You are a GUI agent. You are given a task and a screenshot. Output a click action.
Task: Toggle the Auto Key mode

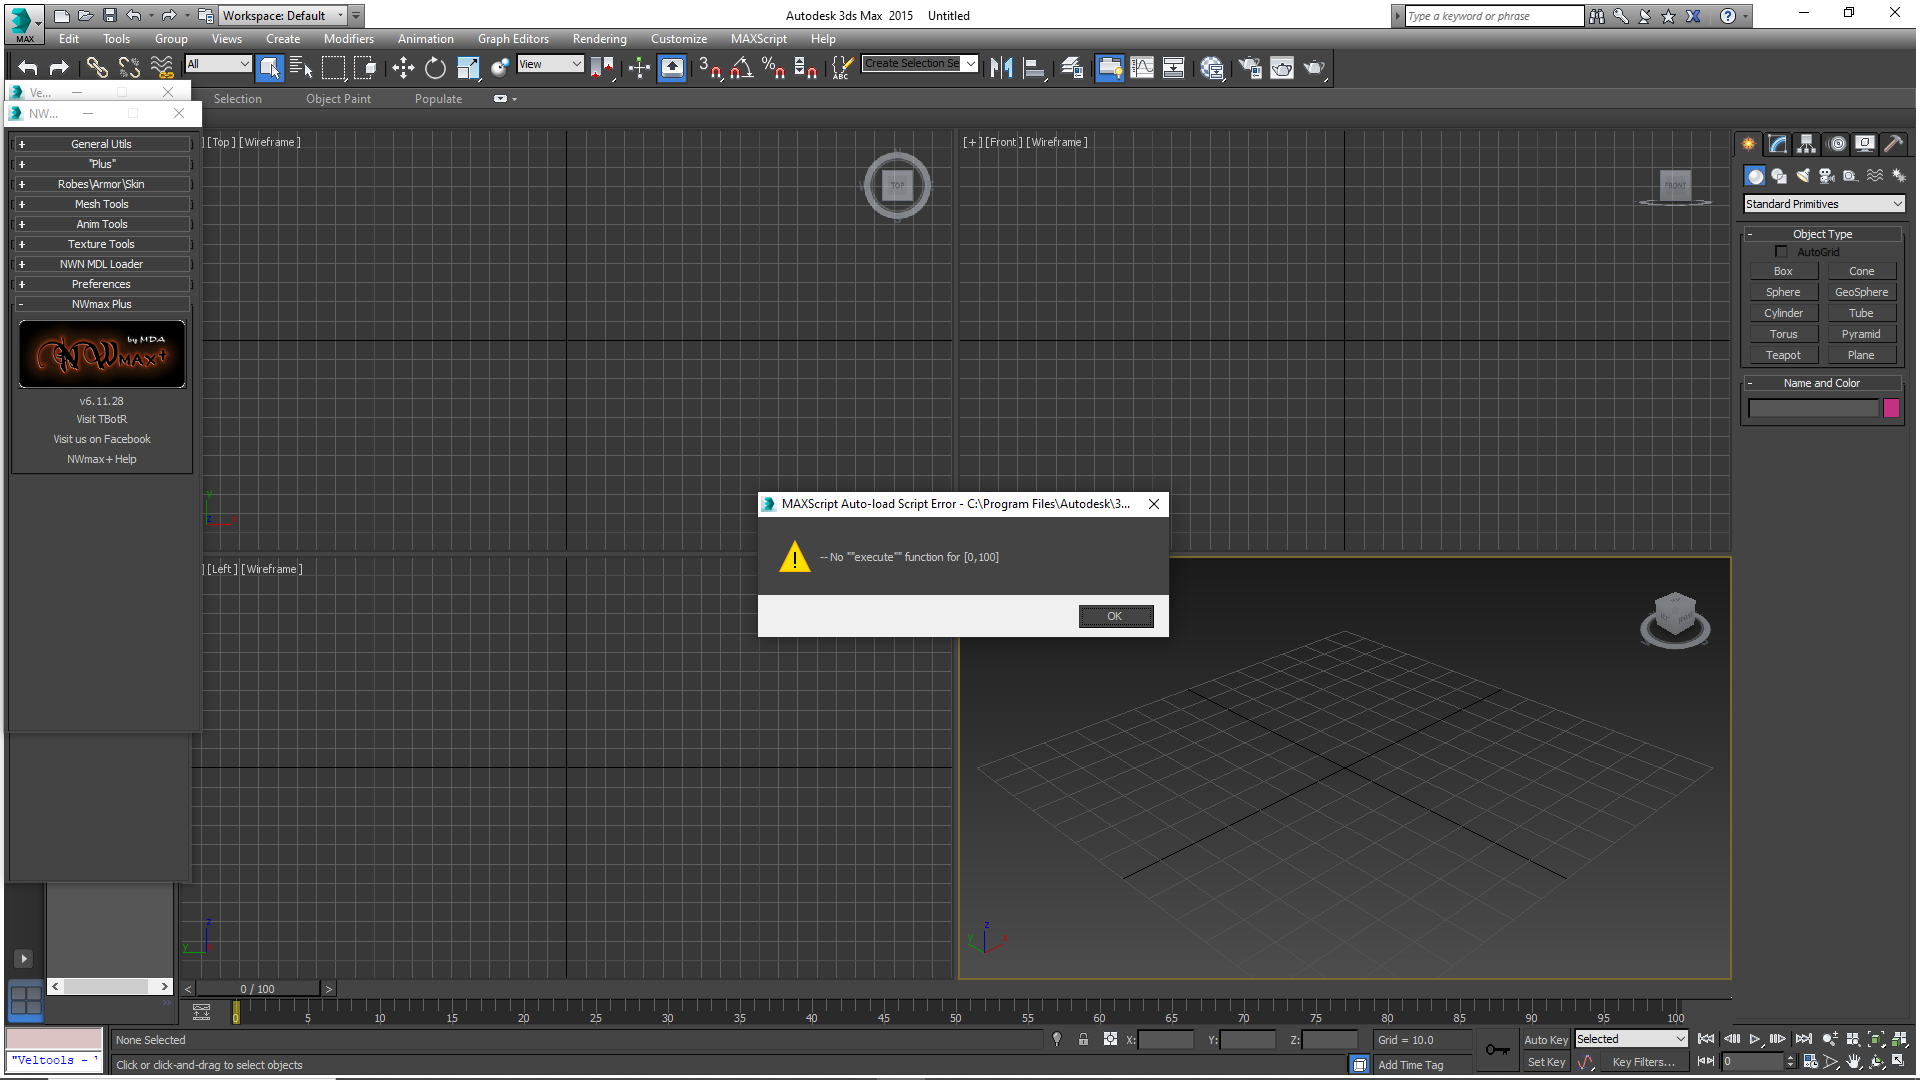click(1545, 1040)
